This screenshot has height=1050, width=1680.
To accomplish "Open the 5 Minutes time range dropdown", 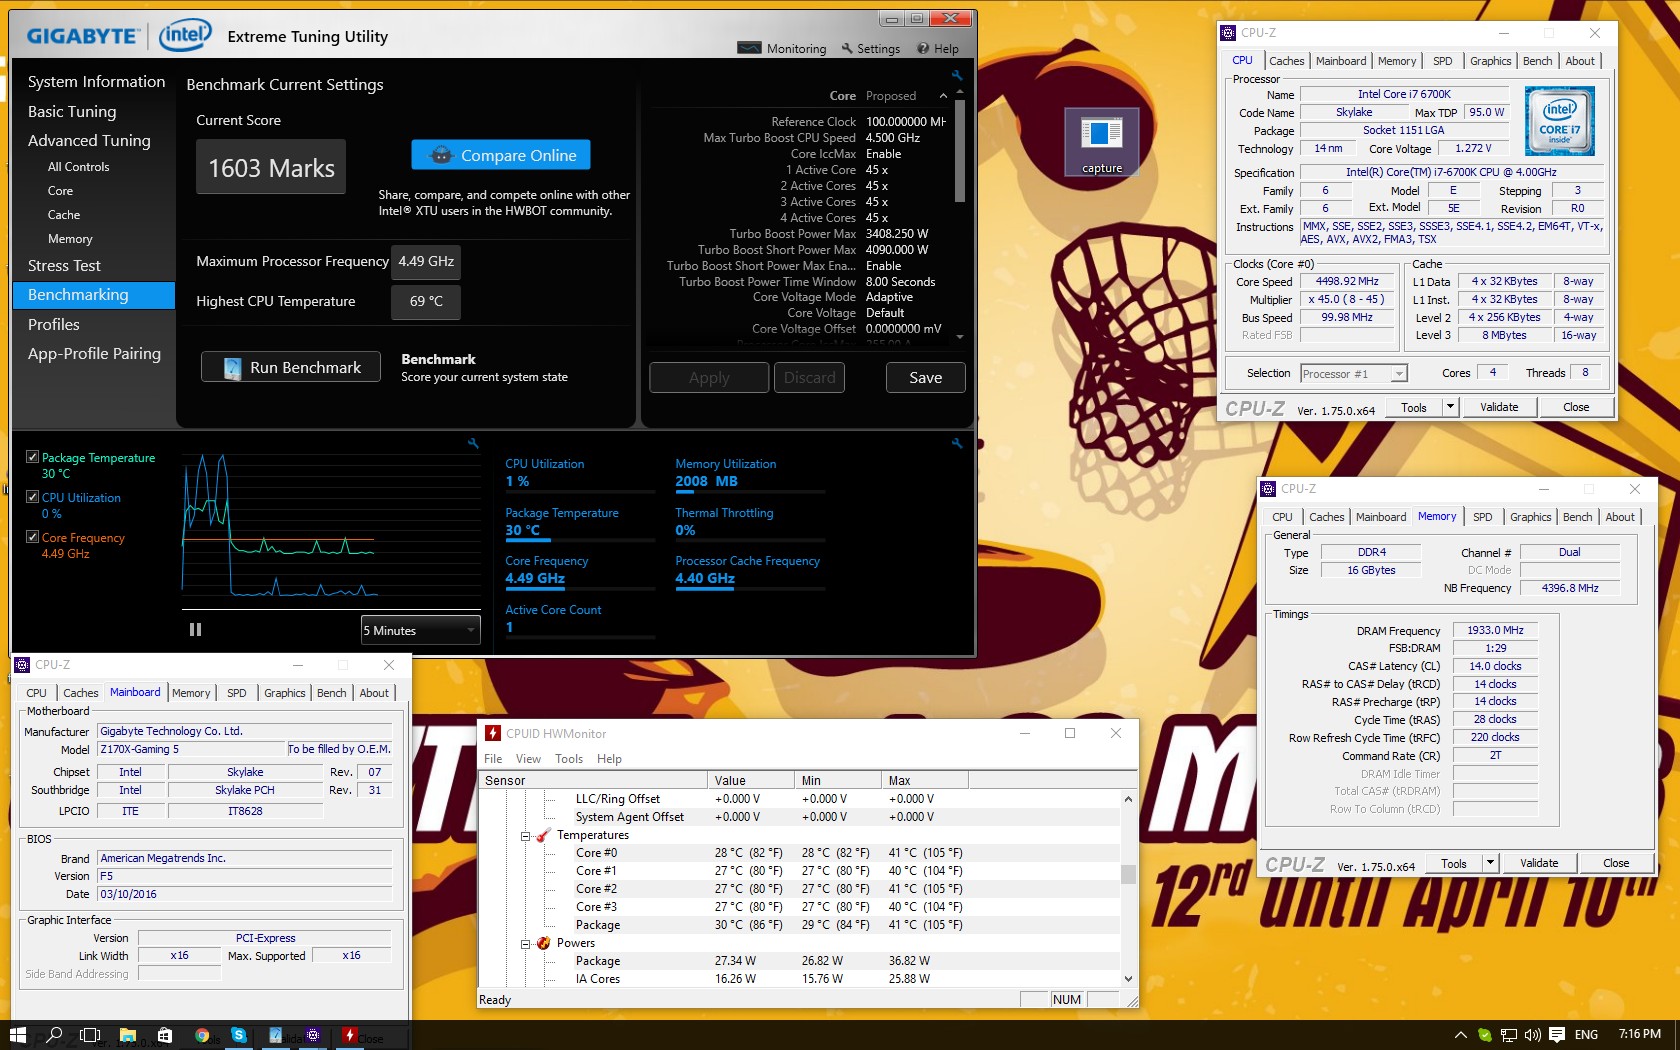I will coord(420,630).
